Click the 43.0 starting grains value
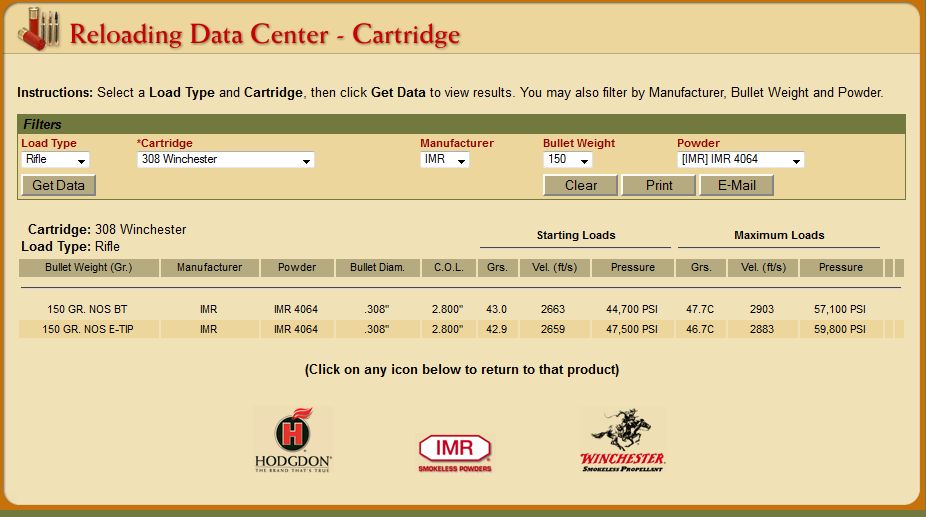 pos(496,309)
